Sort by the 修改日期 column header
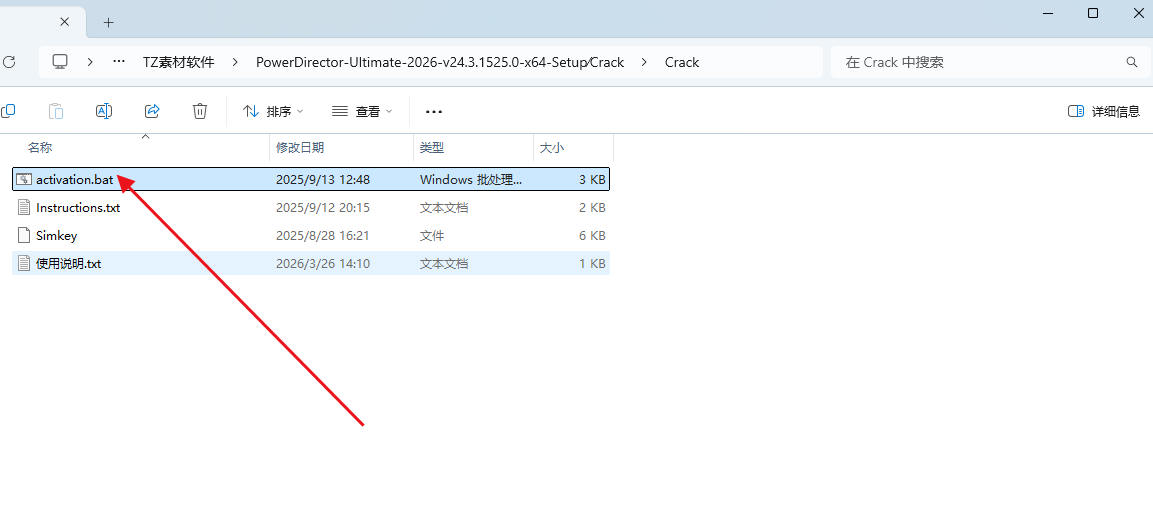 point(299,148)
